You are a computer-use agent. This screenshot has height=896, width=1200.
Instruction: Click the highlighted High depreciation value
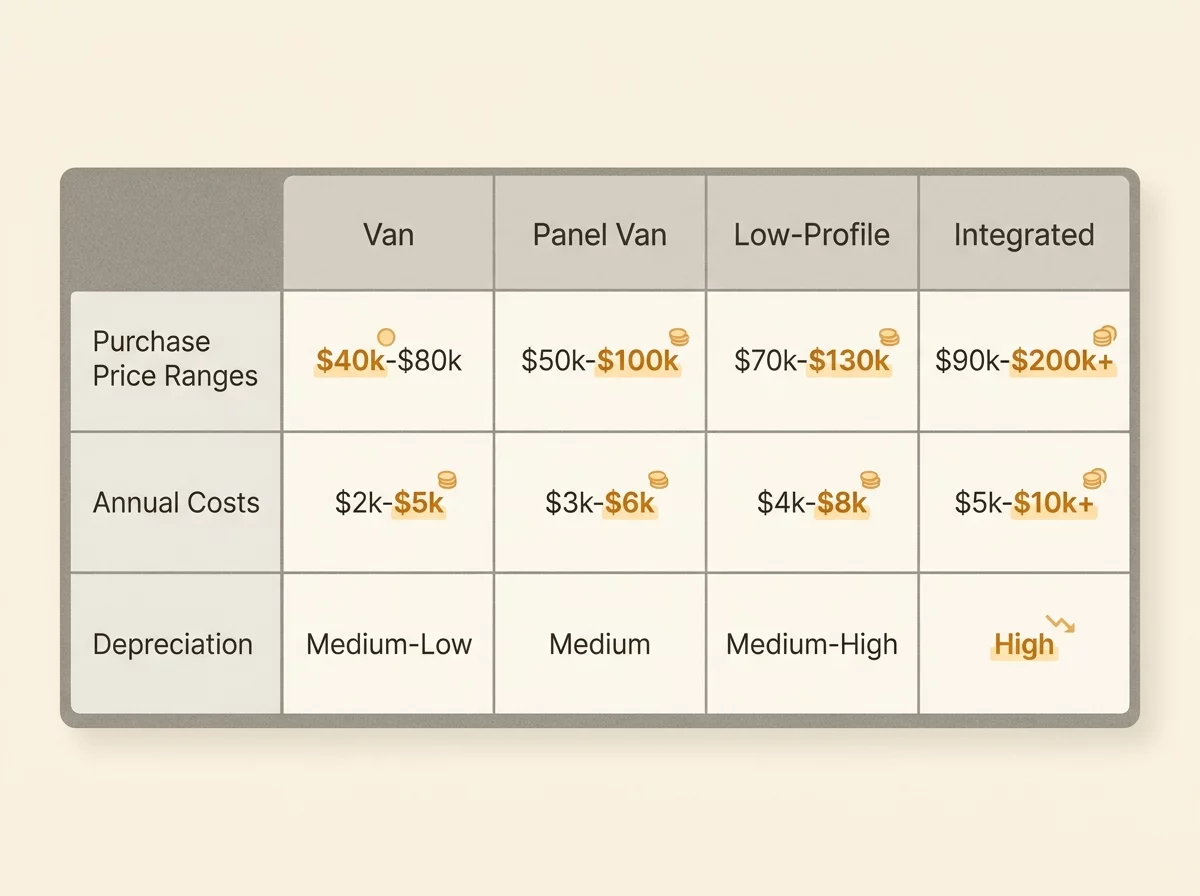pyautogui.click(x=1024, y=646)
